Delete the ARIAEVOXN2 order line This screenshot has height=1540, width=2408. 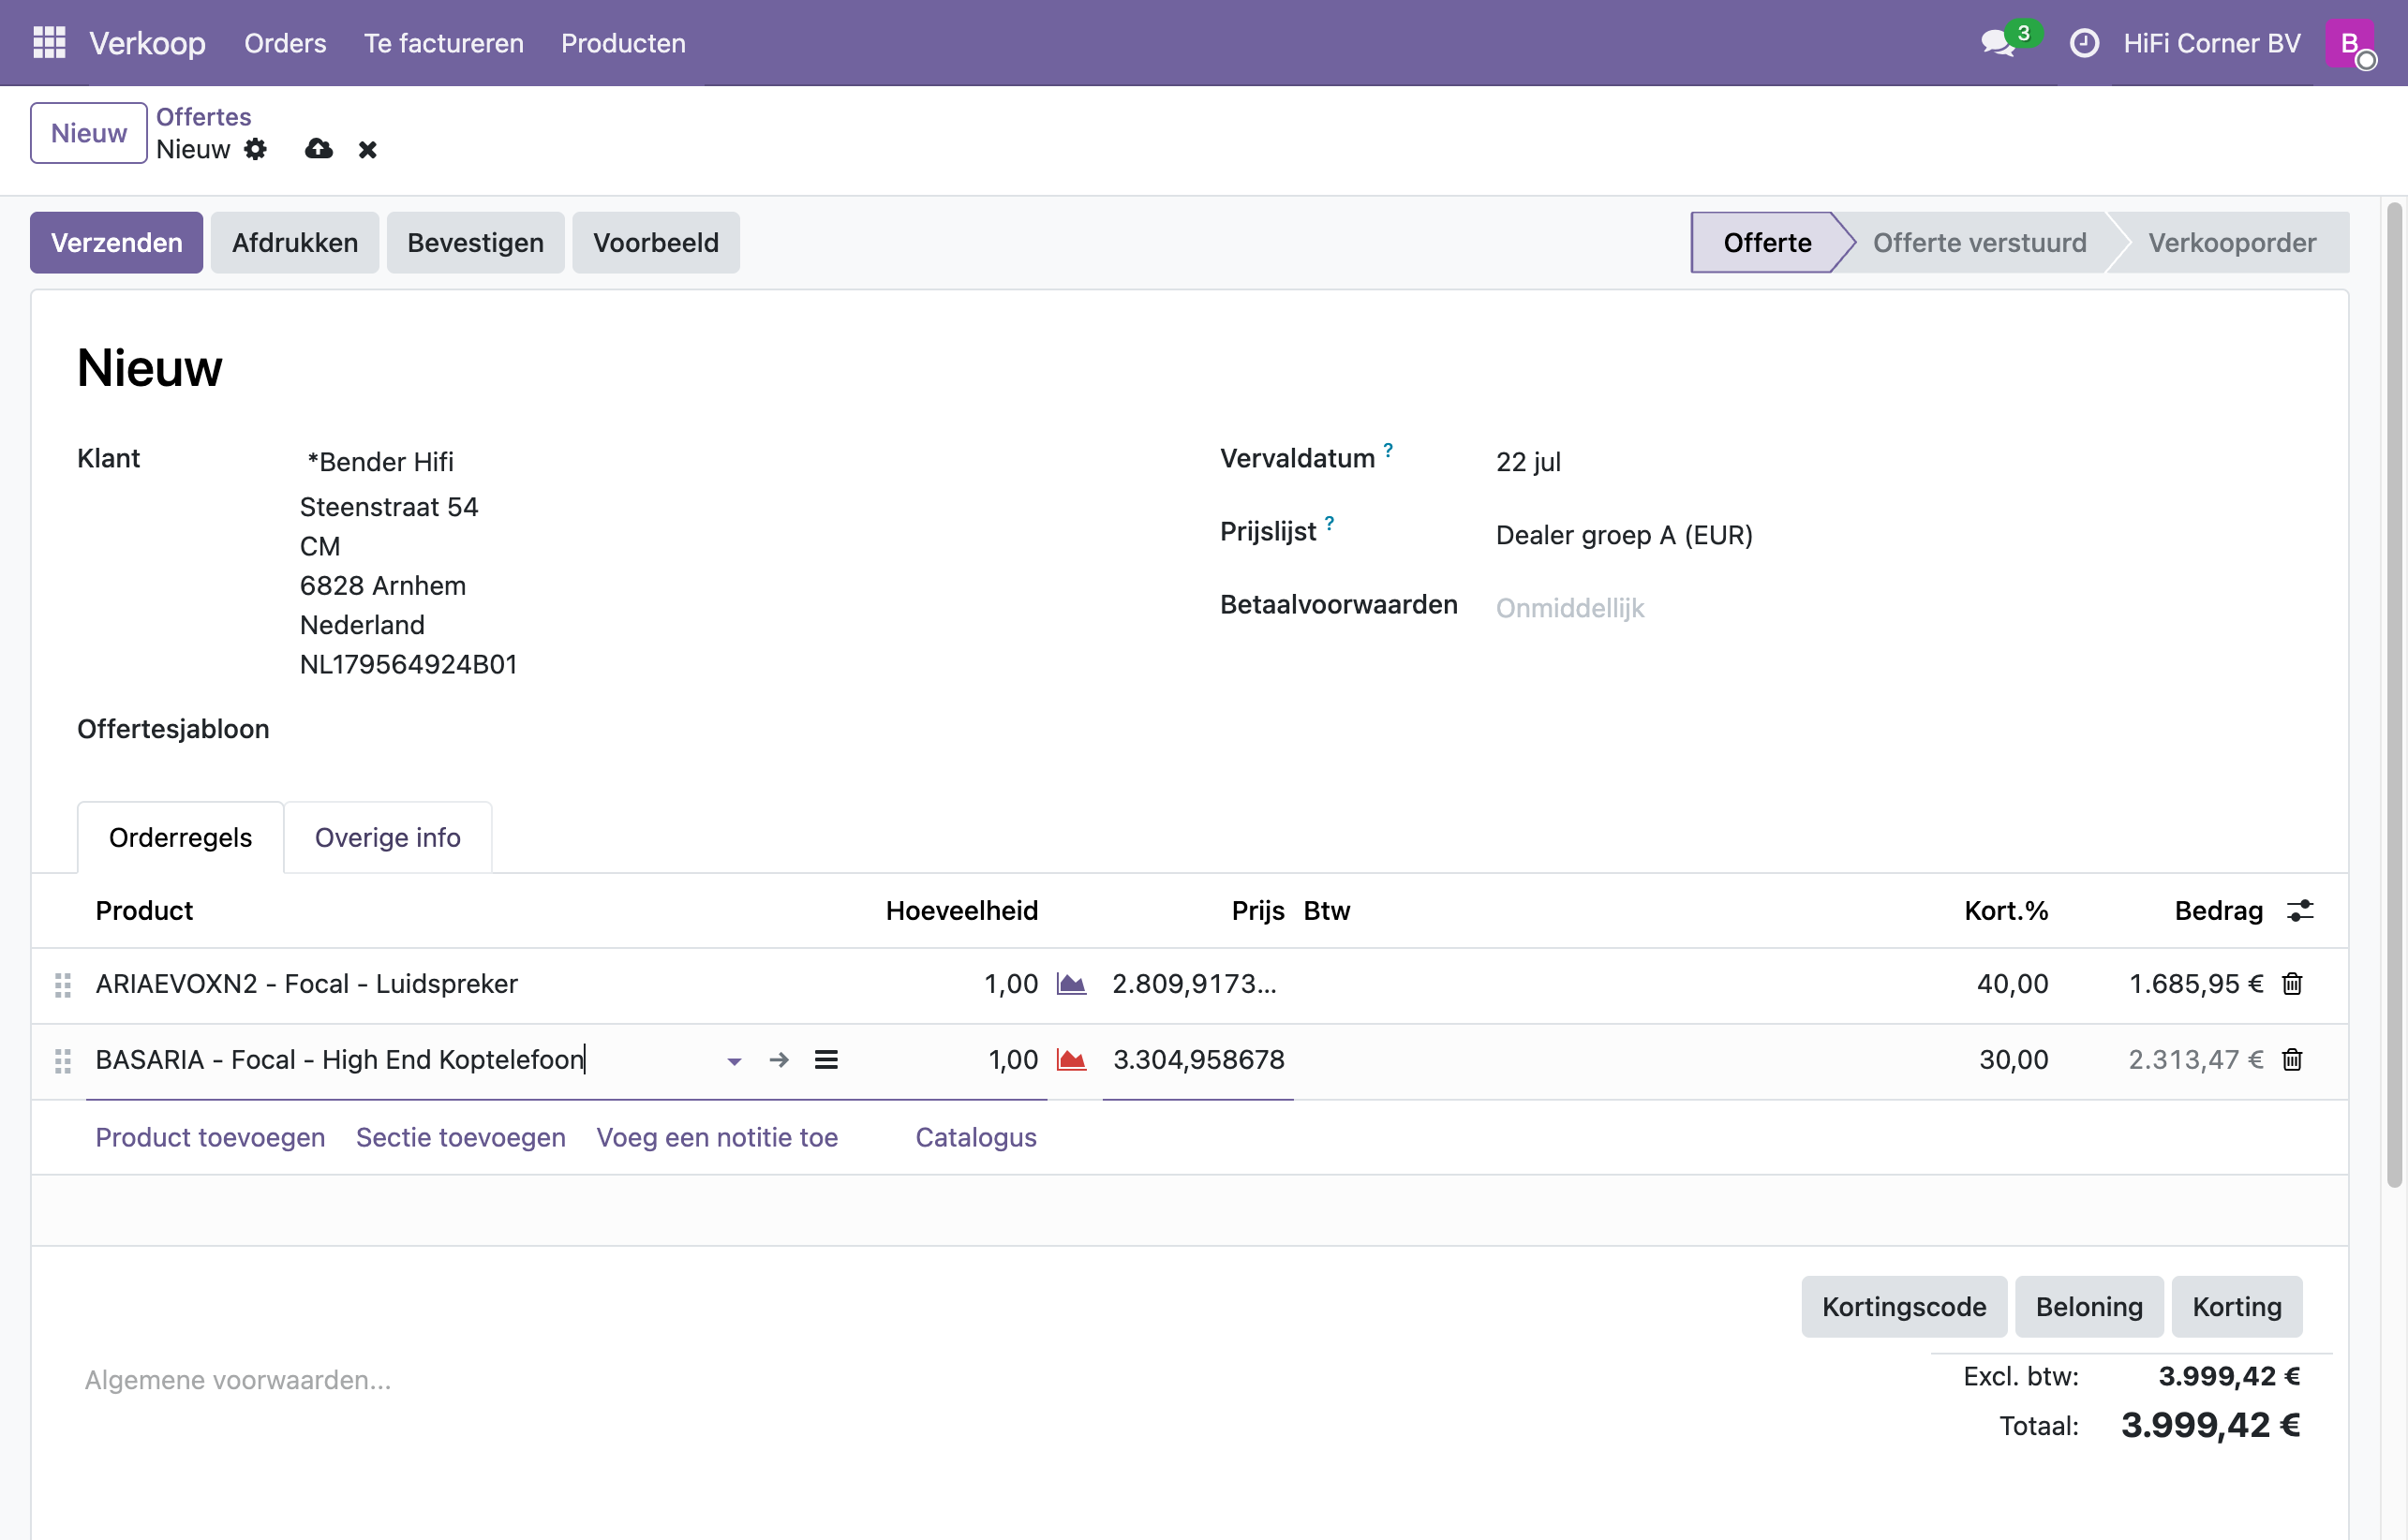point(2292,984)
